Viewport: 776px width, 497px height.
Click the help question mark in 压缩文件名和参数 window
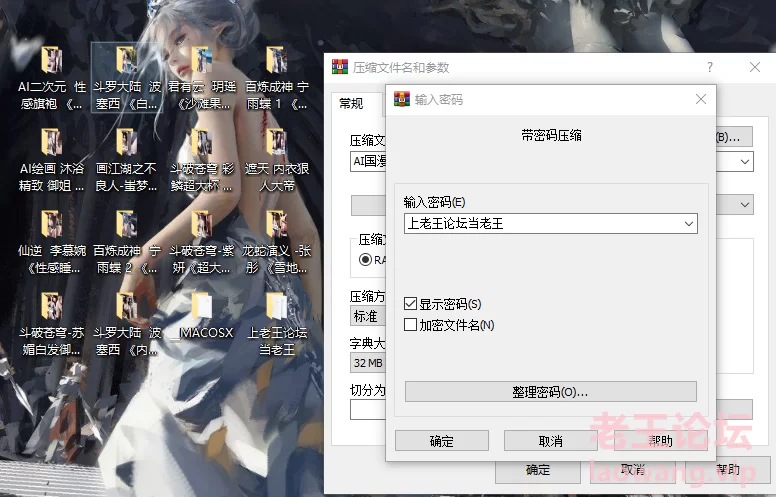(710, 67)
